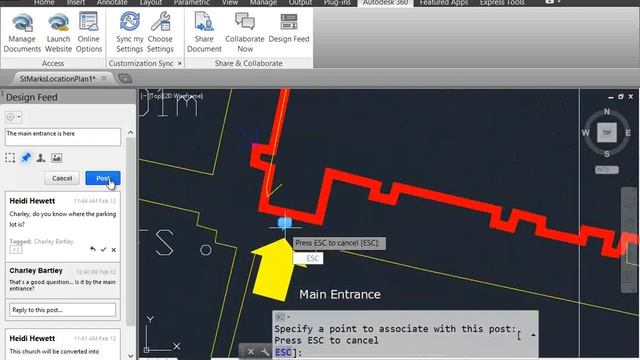Click South on the ViewCube compass
640x360 pixels.
click(607, 154)
